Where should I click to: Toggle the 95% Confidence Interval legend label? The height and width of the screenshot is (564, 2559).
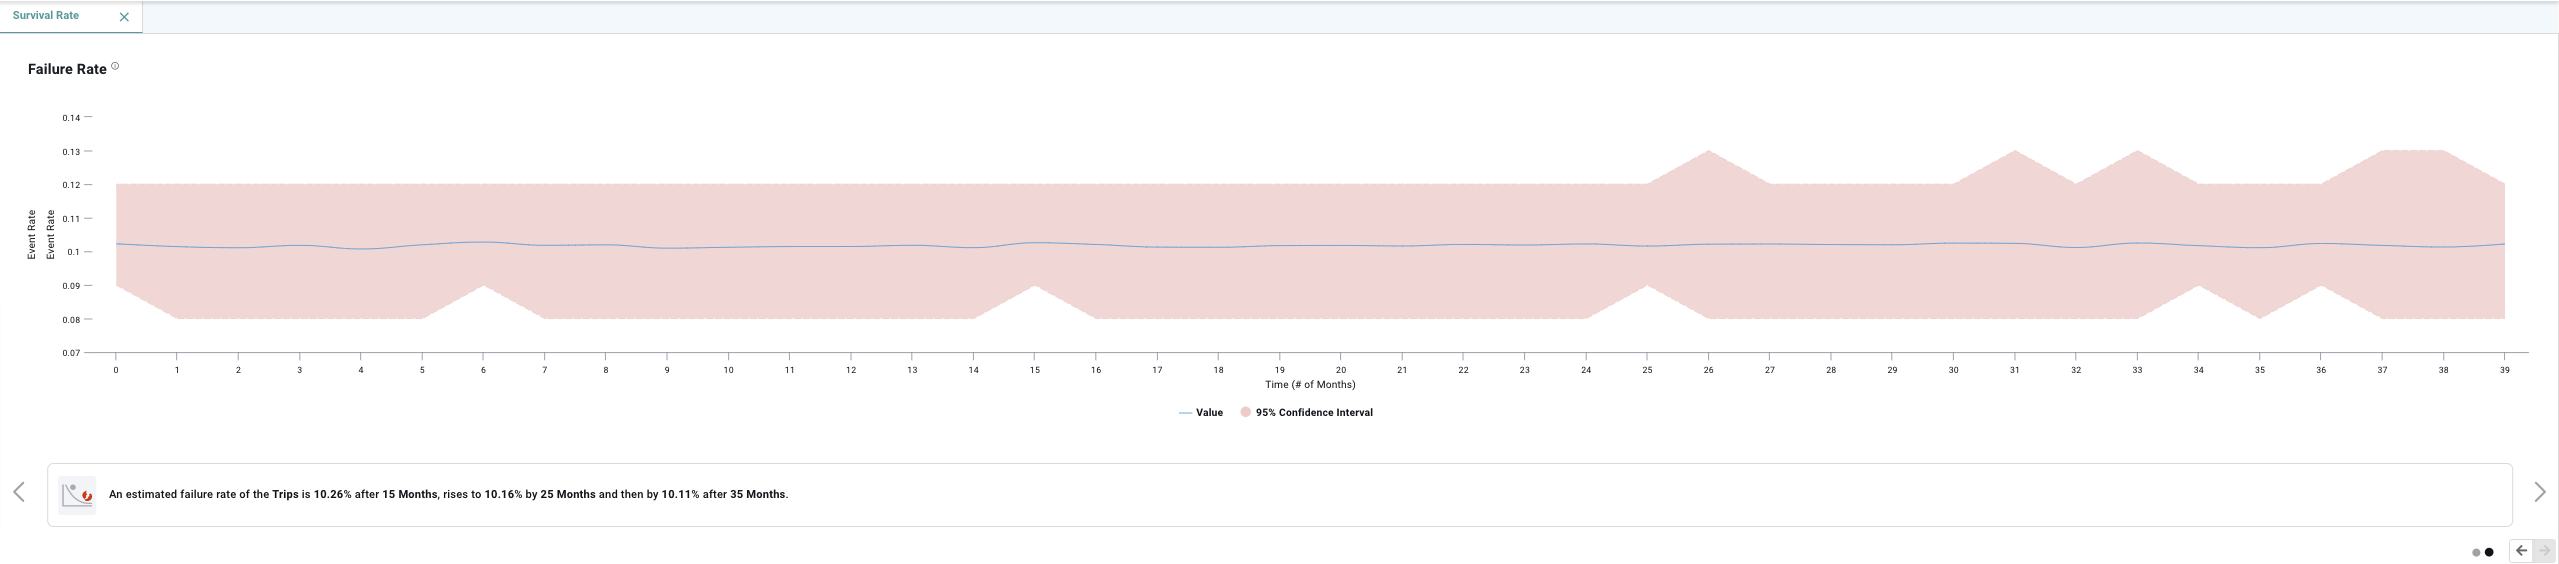[x=1313, y=413]
